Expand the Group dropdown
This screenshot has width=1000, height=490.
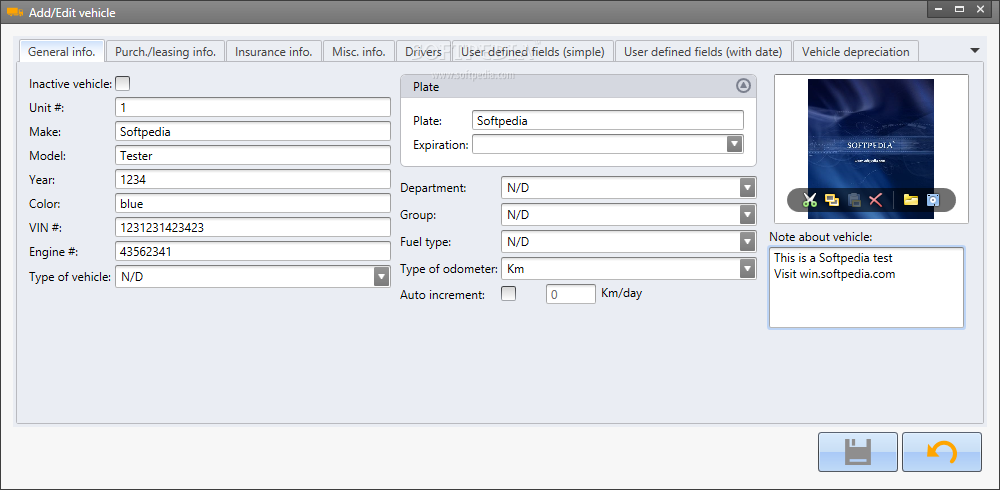click(747, 215)
